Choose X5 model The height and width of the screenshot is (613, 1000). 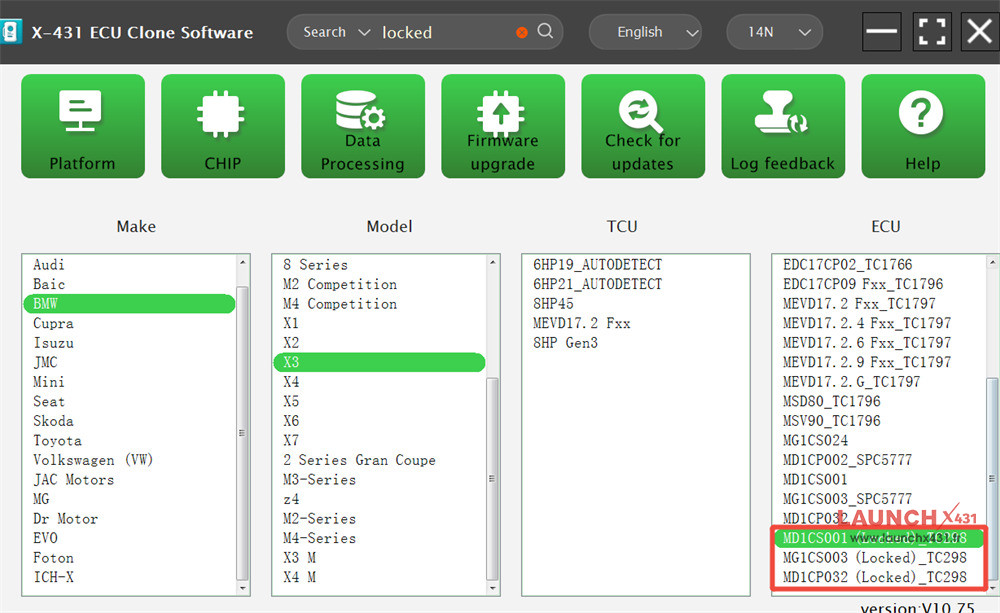[291, 402]
